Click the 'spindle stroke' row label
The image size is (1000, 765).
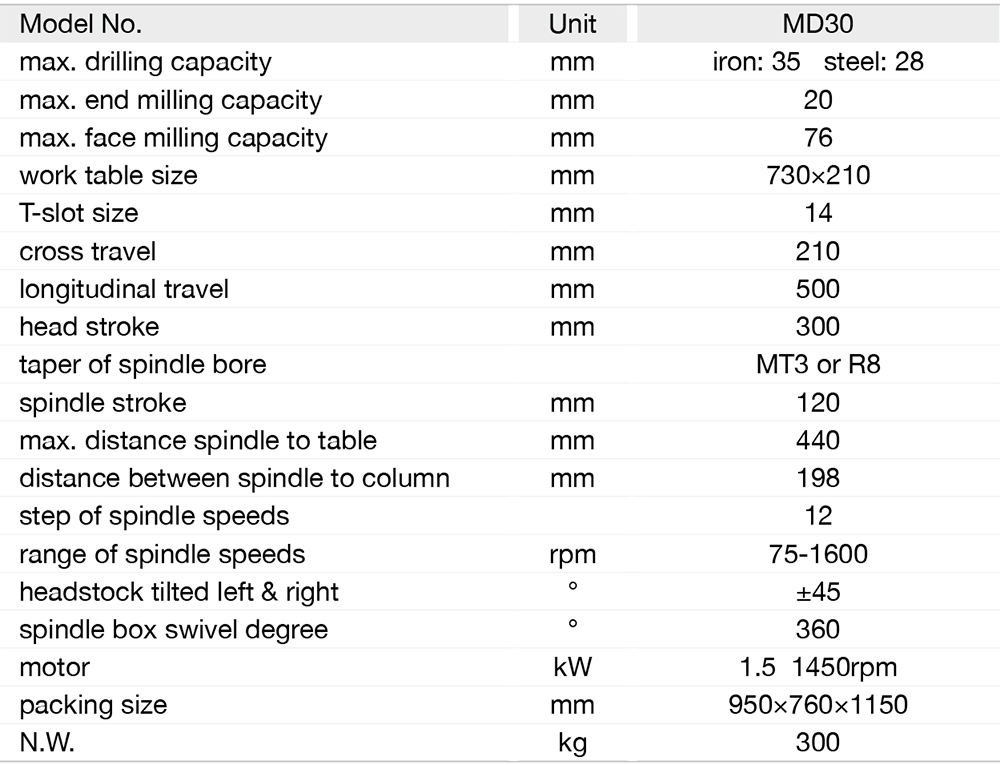click(x=103, y=403)
